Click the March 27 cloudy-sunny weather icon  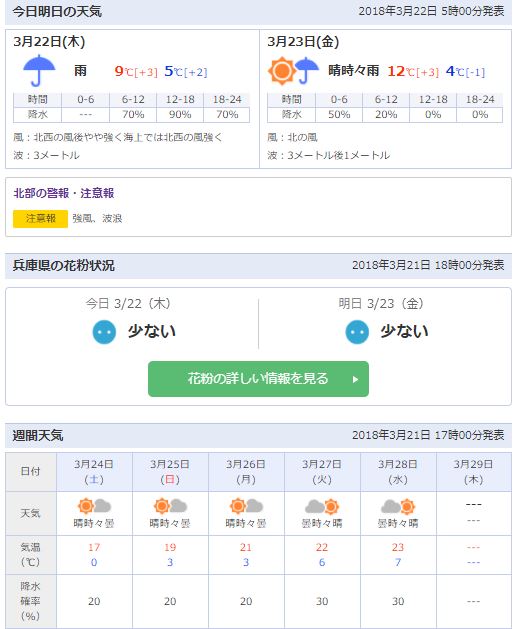pos(322,507)
